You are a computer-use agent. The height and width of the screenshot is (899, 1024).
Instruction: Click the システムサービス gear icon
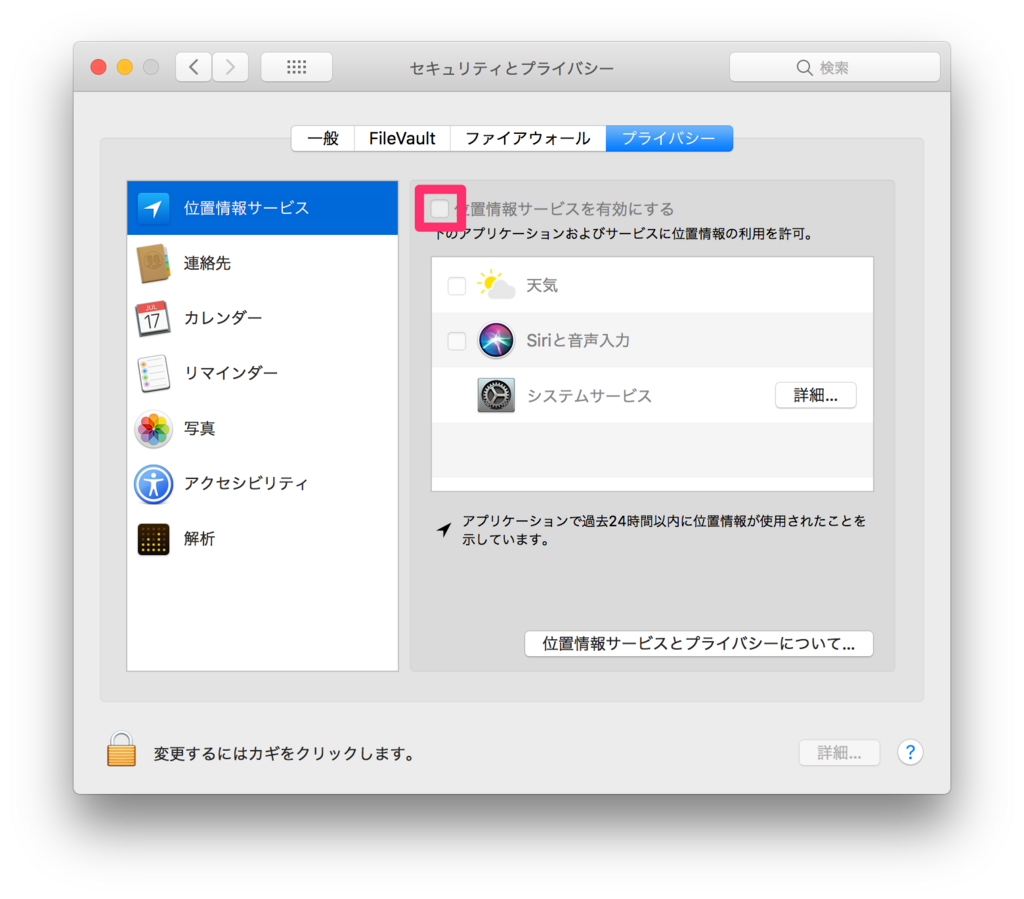(497, 395)
